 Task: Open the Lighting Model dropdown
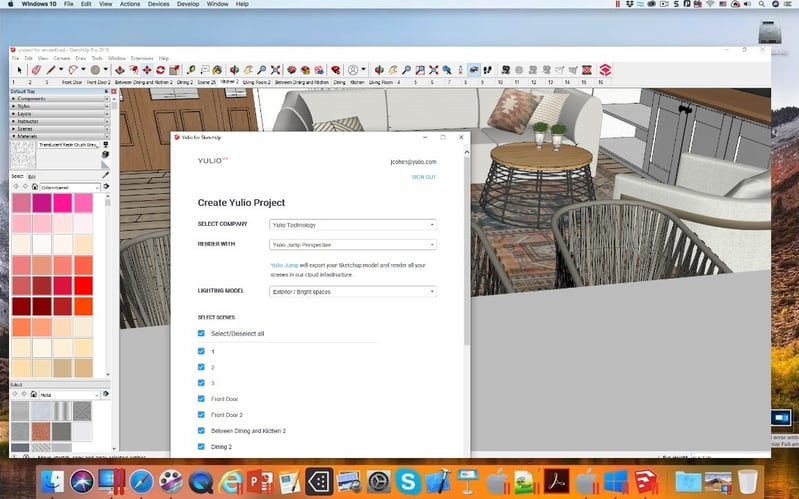(353, 292)
